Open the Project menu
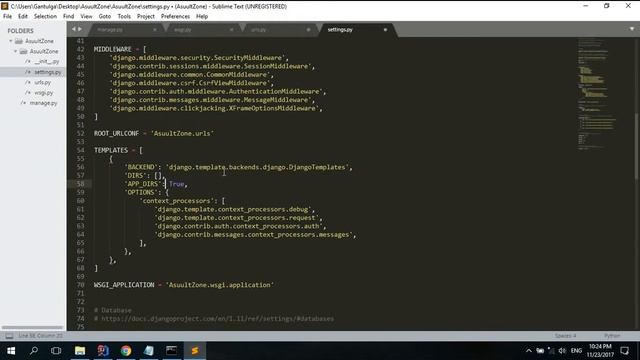Viewport: 640px width, 360px height. 146,16
